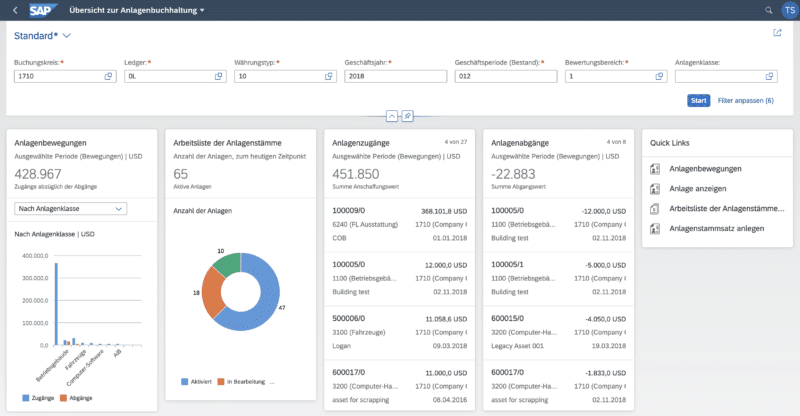Click the share icon near Standard variant
800x416 pixels.
point(777,33)
